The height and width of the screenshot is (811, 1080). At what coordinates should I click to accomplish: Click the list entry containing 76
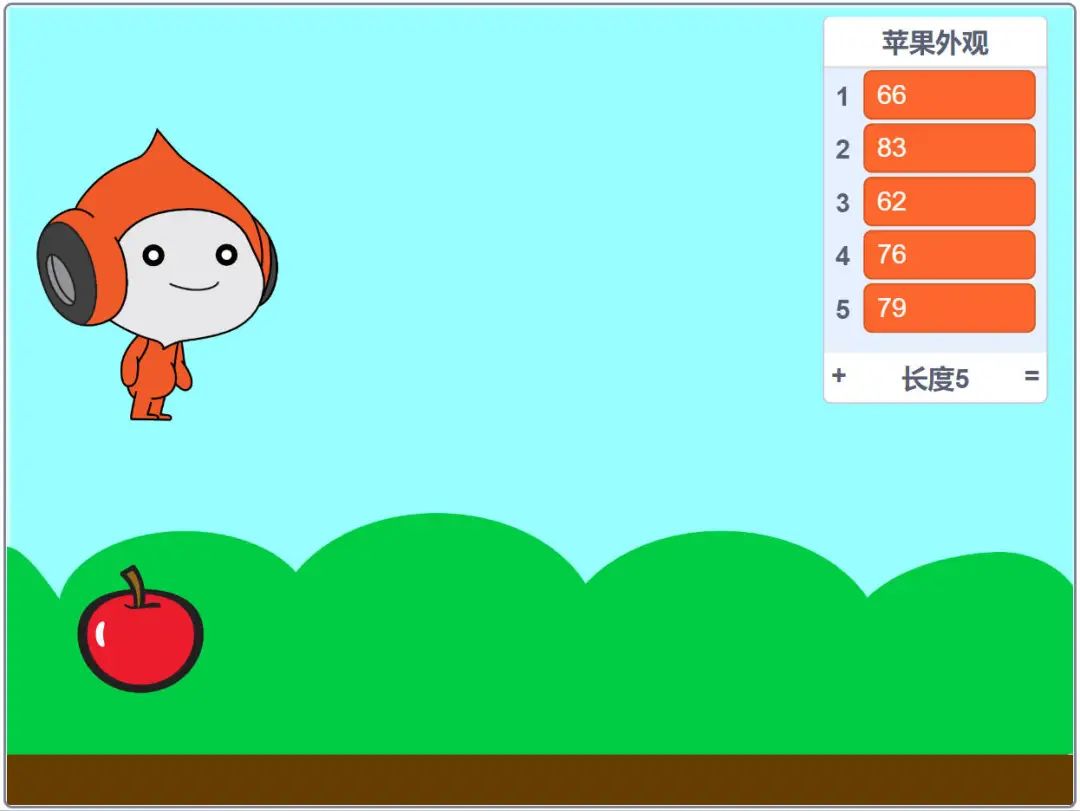(x=948, y=255)
